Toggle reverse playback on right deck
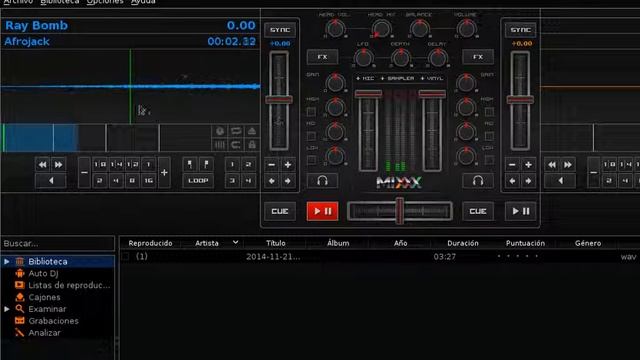Image resolution: width=640 pixels, height=360 pixels. (560, 180)
